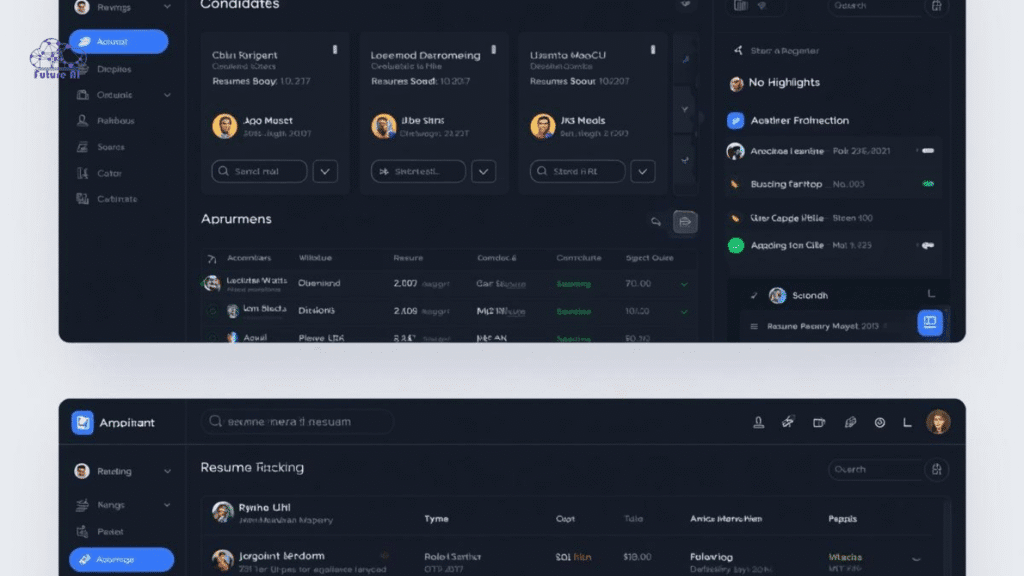This screenshot has height=576, width=1024.
Task: Expand the Orcianis sidebar item chevron
Action: coord(167,95)
